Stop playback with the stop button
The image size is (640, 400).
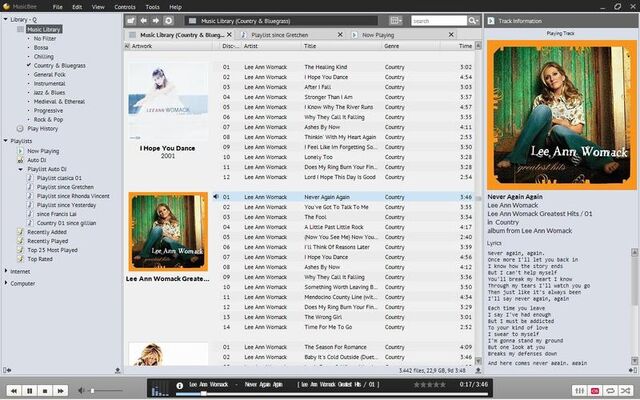[x=45, y=391]
